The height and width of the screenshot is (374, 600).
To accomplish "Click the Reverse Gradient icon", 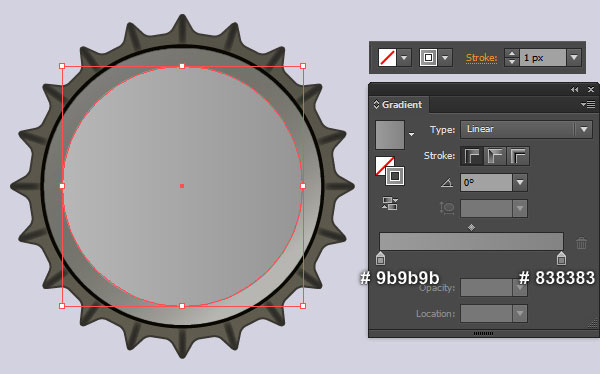I will click(x=390, y=203).
